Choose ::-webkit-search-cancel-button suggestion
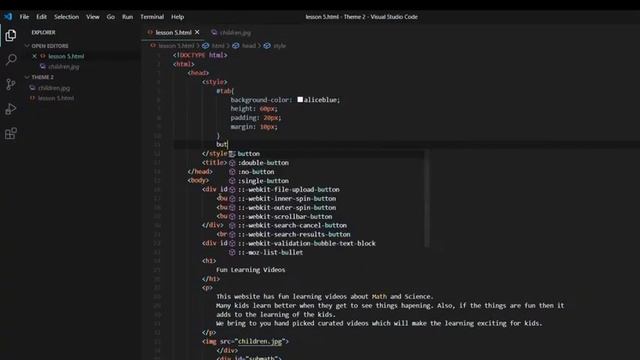 [x=327, y=226]
